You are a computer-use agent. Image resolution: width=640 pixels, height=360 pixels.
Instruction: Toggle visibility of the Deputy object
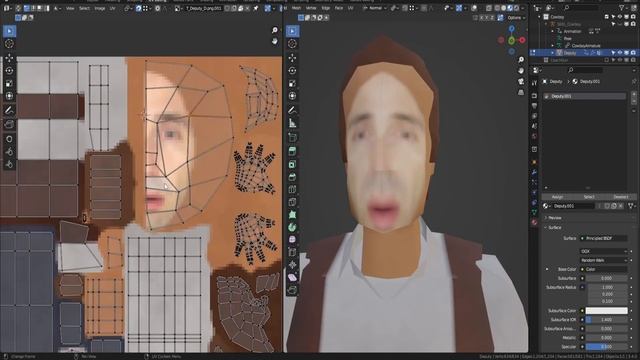coord(620,53)
